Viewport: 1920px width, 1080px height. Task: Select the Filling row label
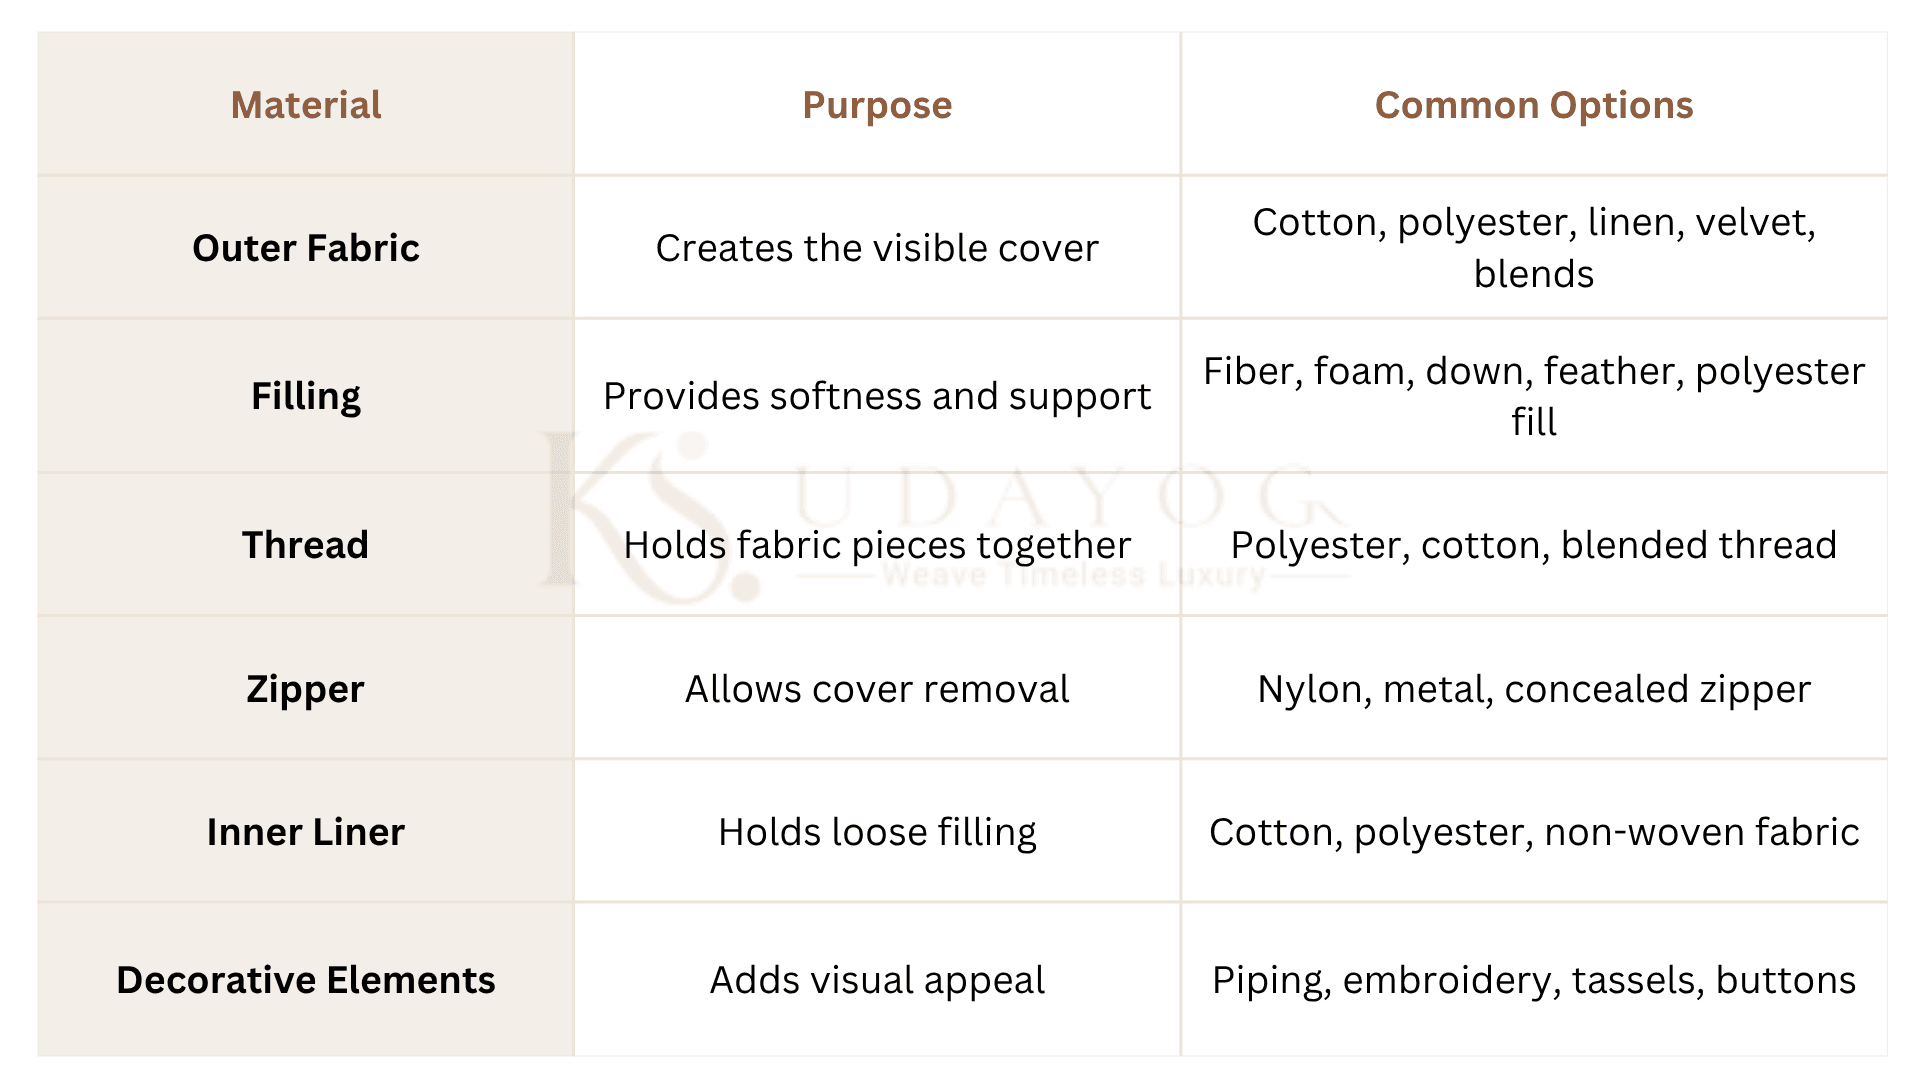[x=306, y=396]
